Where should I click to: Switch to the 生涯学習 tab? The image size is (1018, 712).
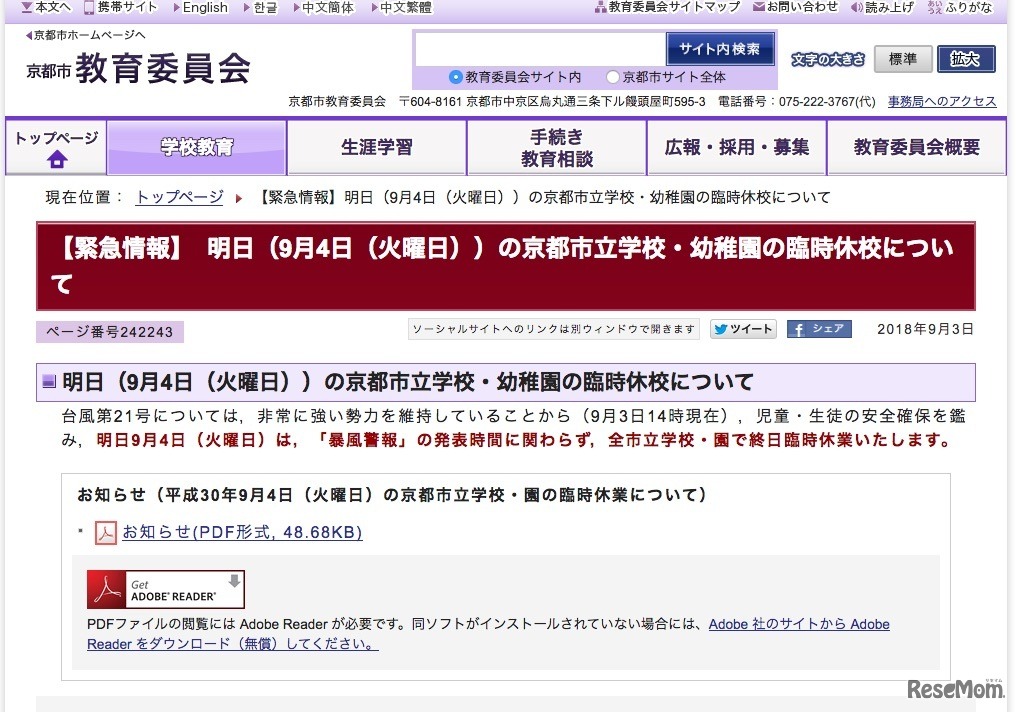point(376,146)
